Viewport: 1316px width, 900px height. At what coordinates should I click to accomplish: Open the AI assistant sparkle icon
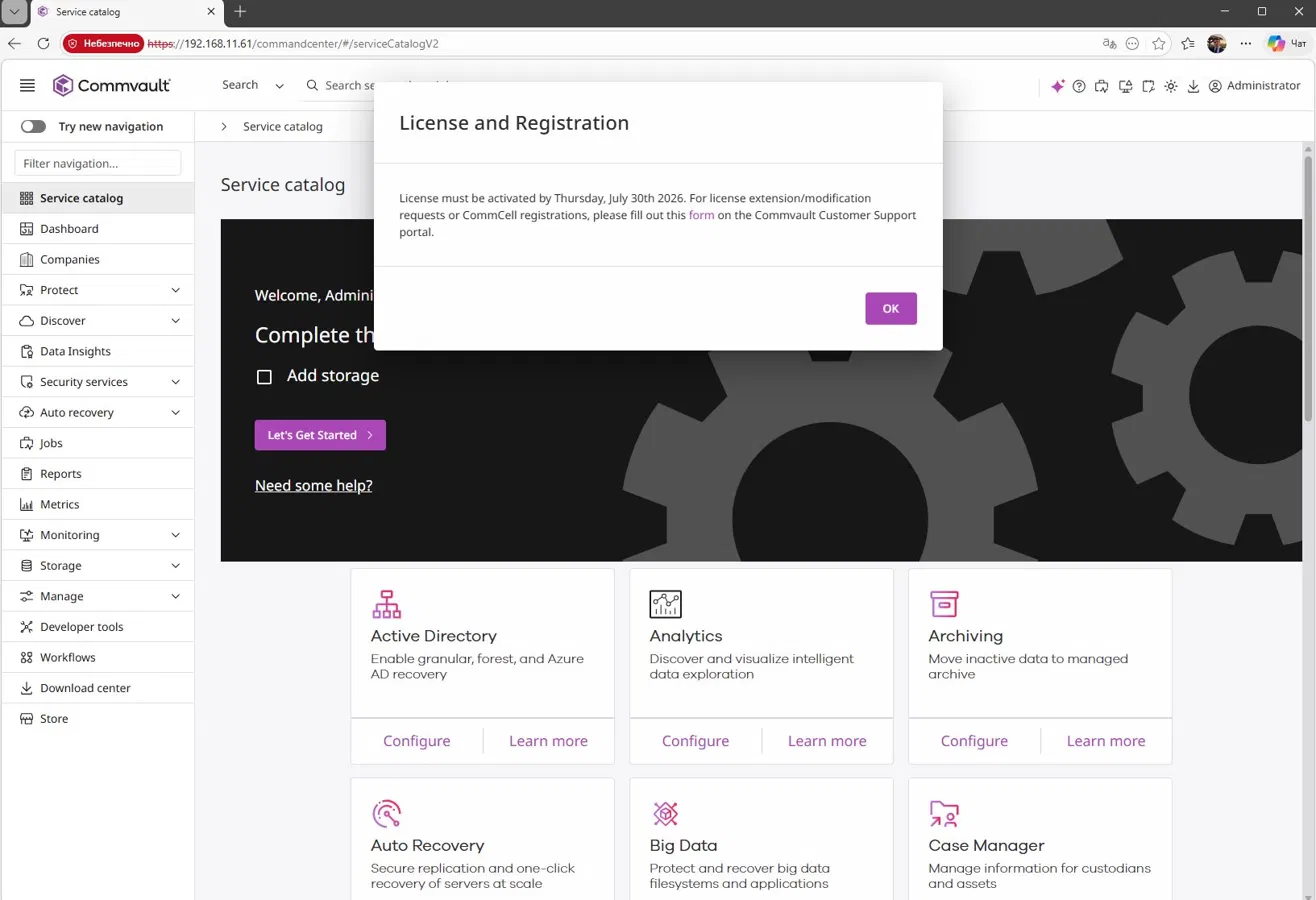[1057, 86]
